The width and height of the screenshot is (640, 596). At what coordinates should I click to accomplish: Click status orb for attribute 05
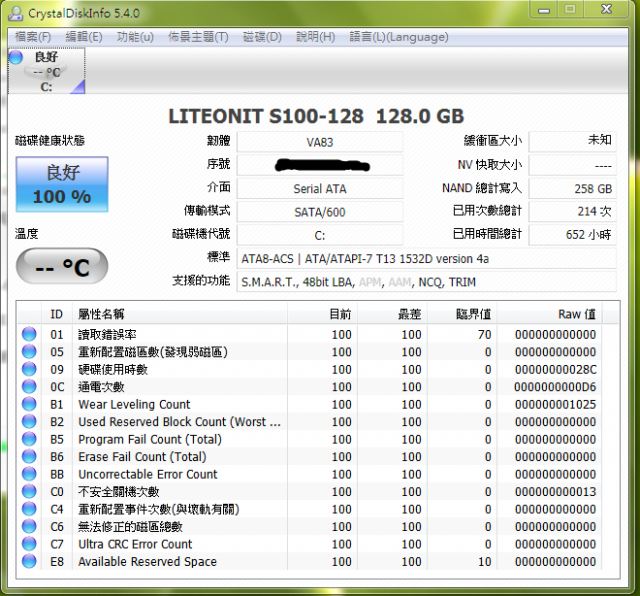click(29, 351)
